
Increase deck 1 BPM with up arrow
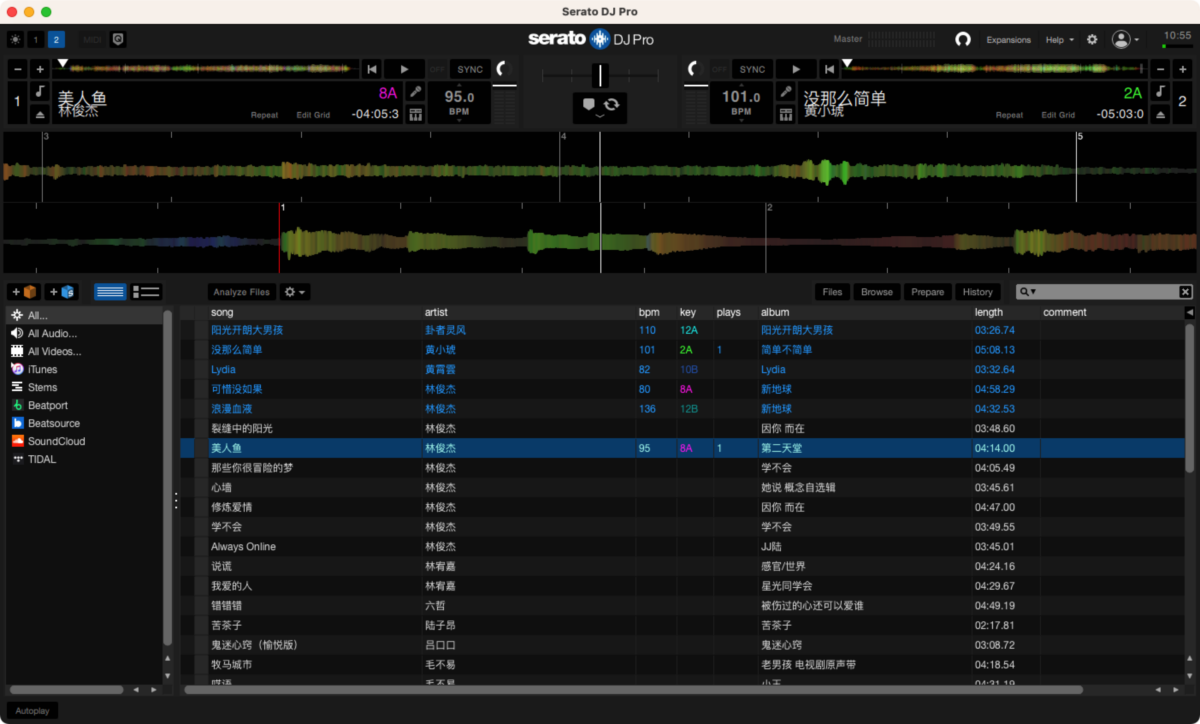coord(460,85)
